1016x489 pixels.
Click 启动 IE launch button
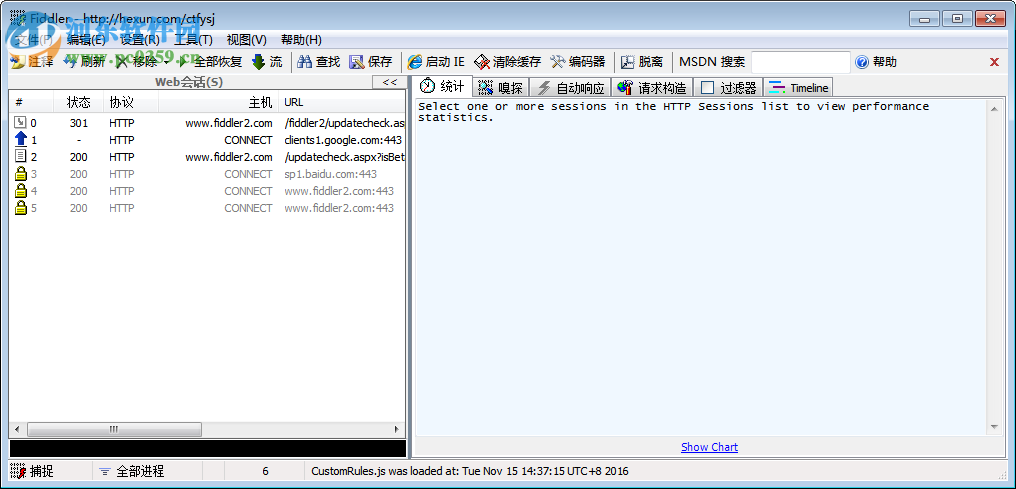[x=435, y=62]
